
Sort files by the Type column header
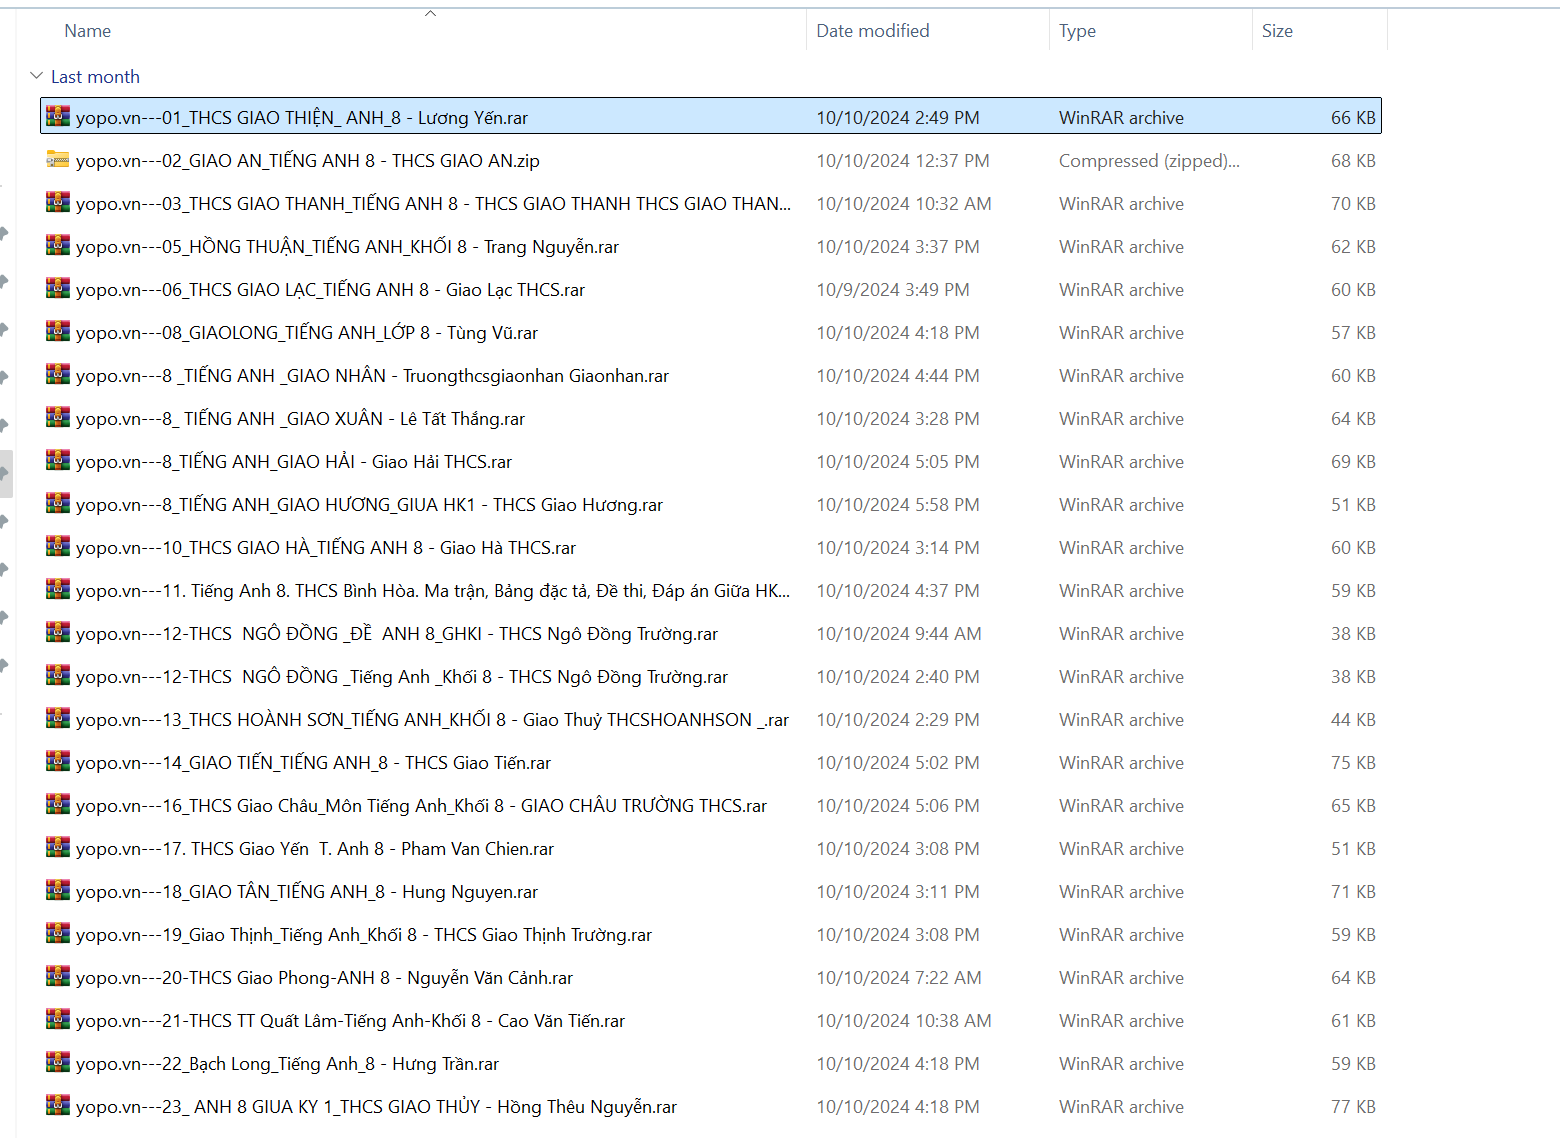tap(1077, 31)
